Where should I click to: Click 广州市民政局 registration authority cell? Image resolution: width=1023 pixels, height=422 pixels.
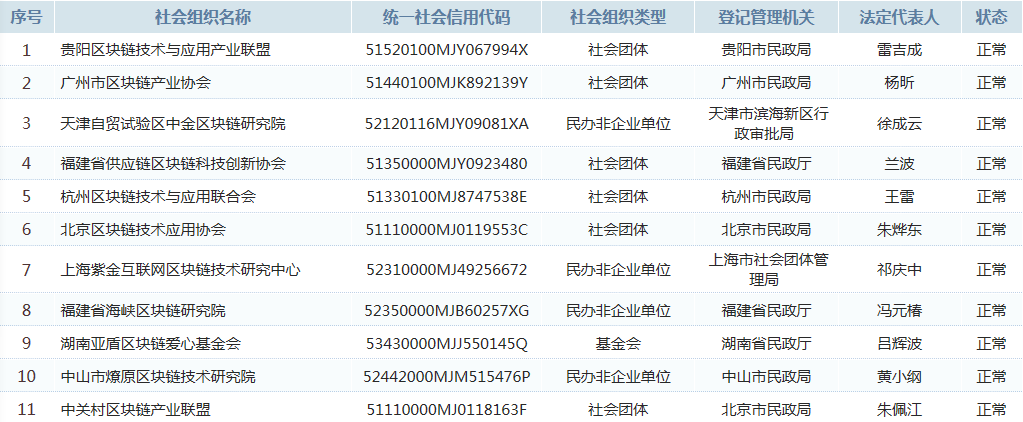click(x=766, y=82)
